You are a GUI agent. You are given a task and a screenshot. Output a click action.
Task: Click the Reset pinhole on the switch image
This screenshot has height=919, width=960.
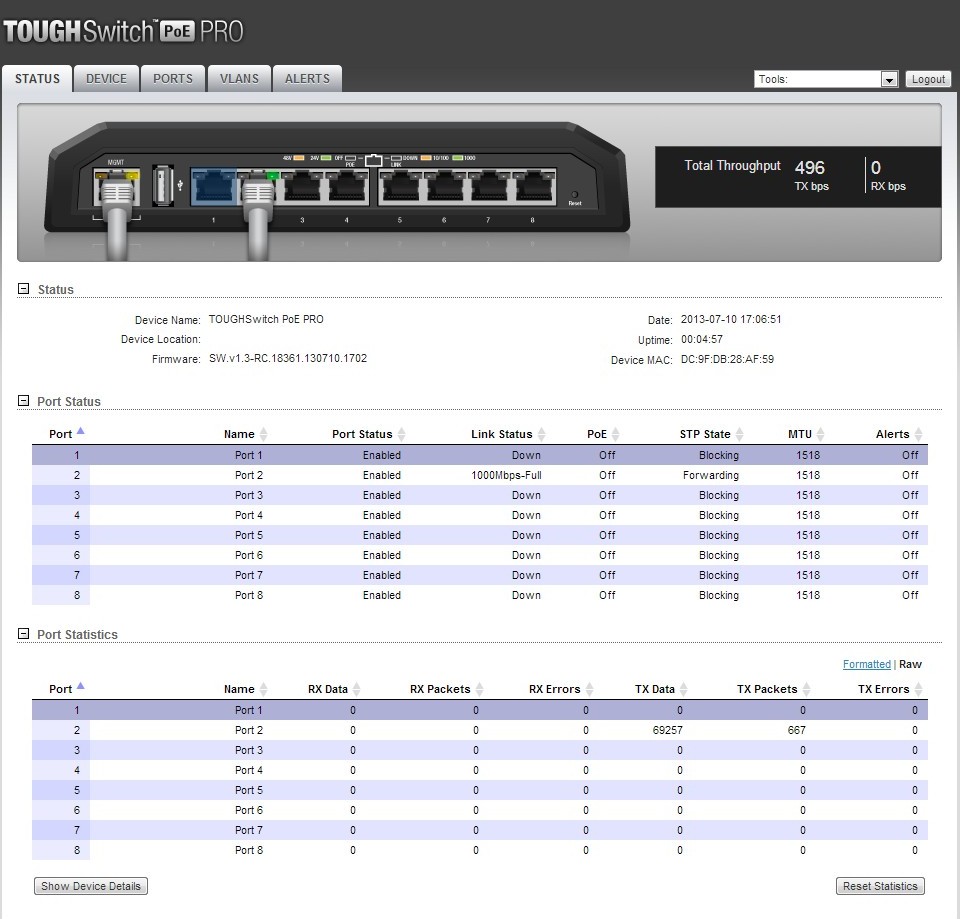574,195
